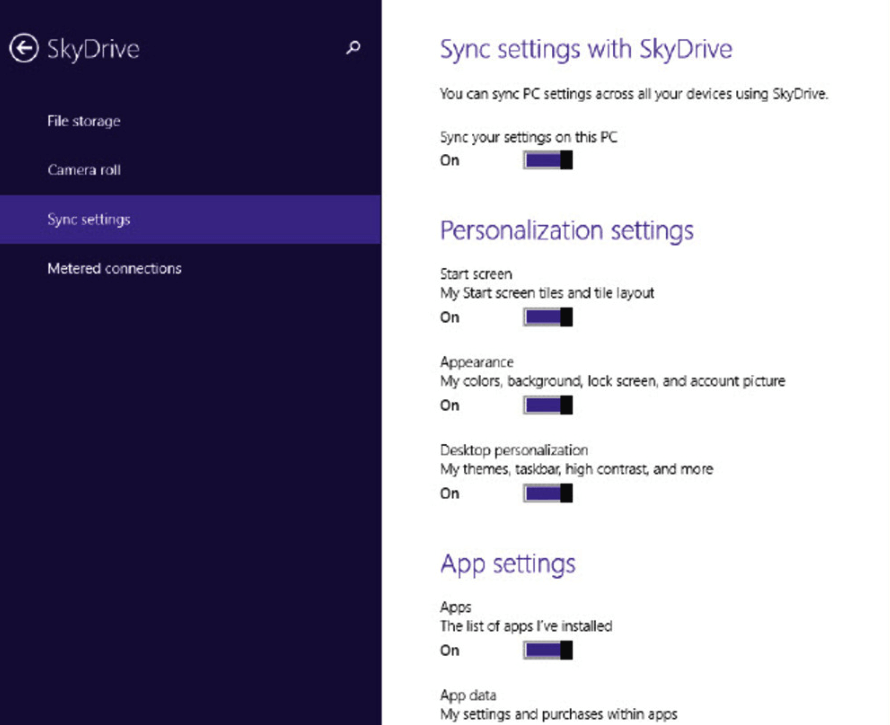The image size is (890, 725).
Task: Disable Desktop personalization sync switch
Action: point(548,493)
